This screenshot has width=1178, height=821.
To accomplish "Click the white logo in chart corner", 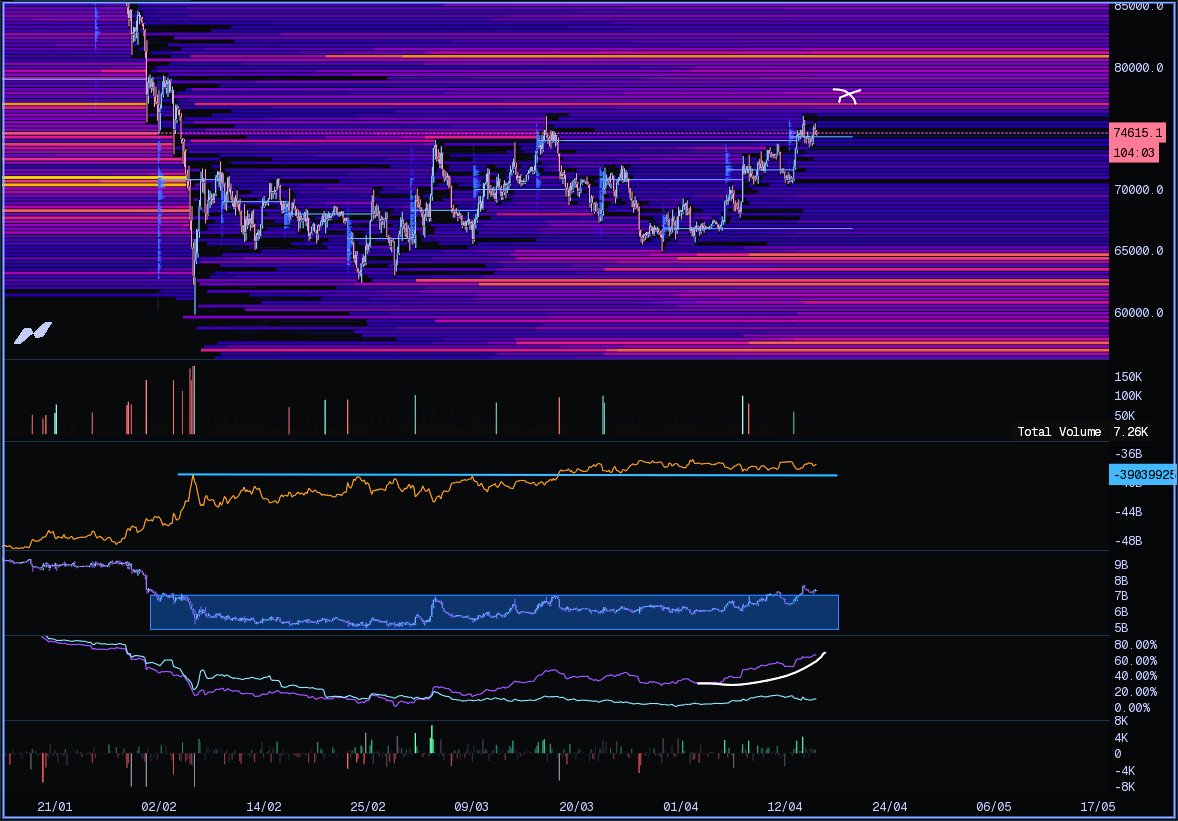I will (x=32, y=333).
